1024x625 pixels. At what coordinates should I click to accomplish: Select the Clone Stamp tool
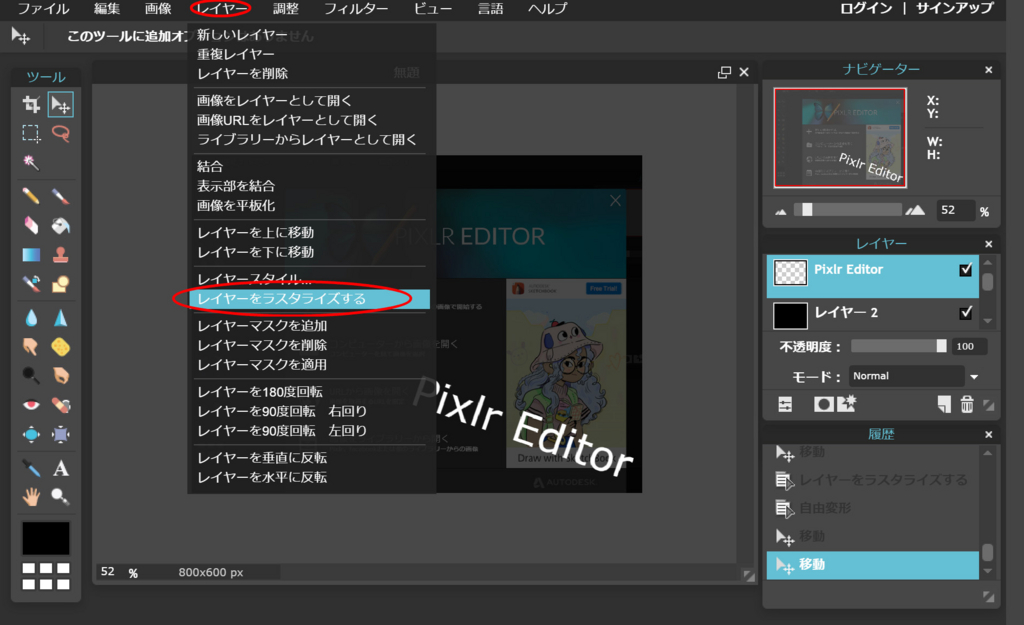pos(61,255)
